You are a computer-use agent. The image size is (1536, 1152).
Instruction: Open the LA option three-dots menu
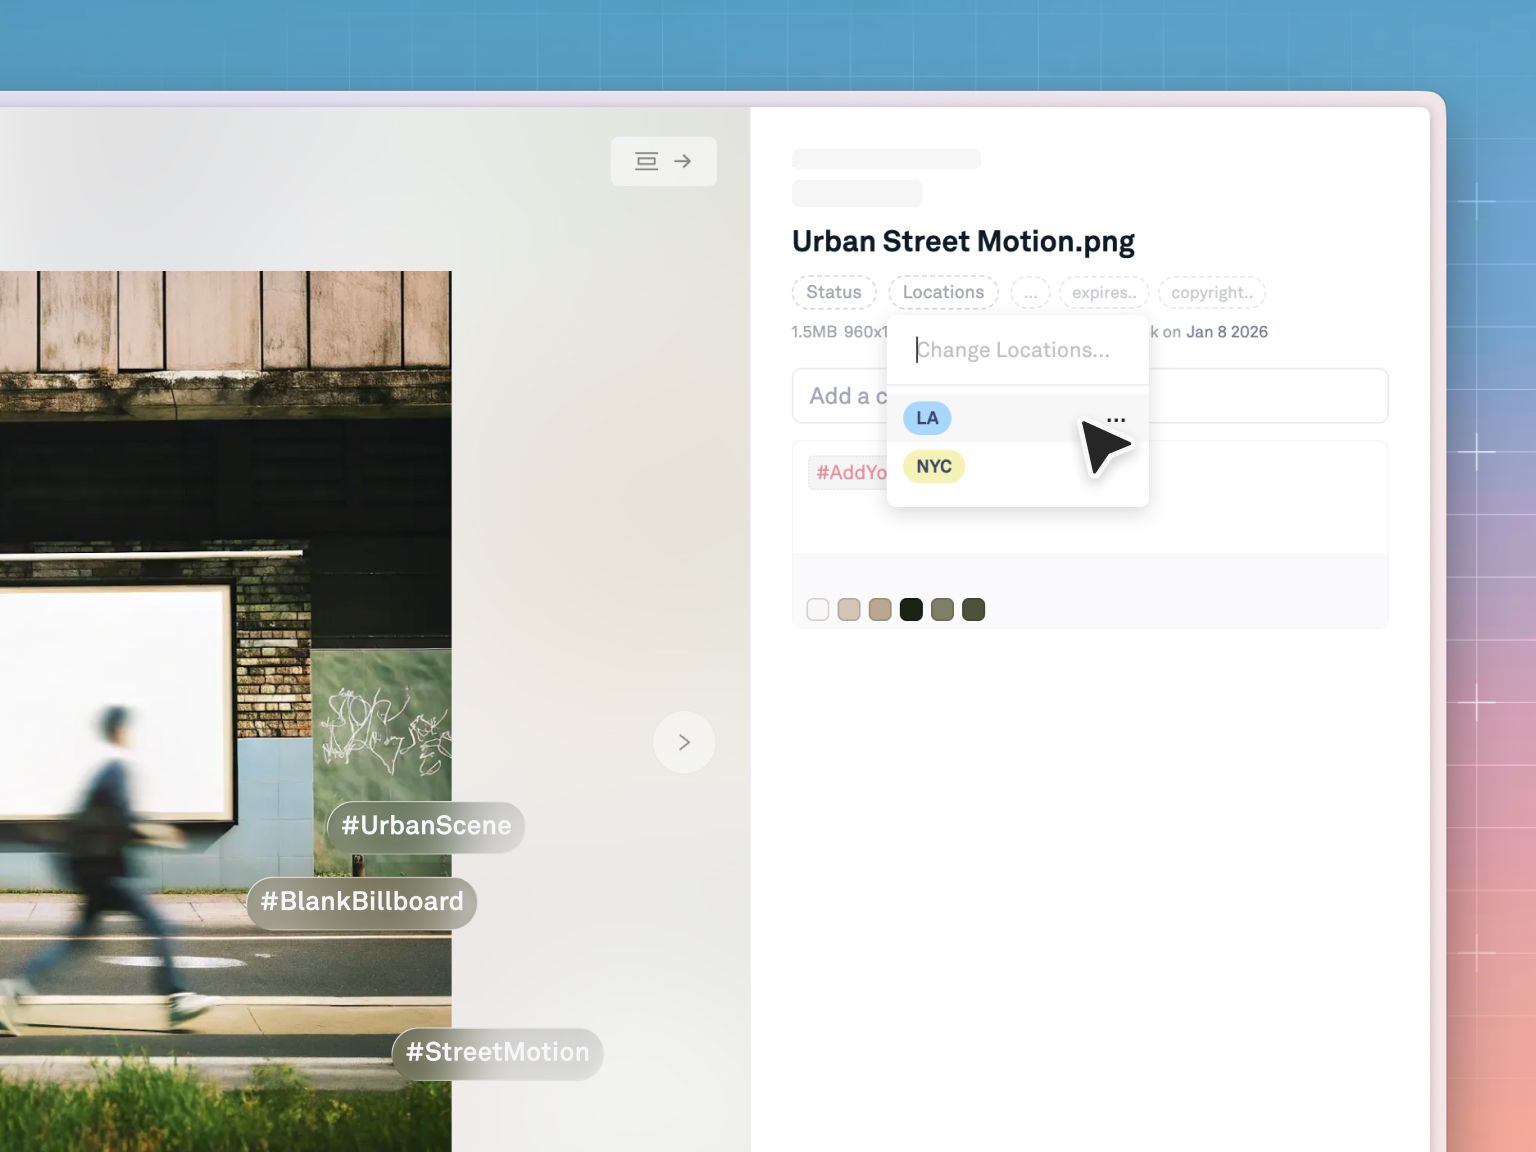[1116, 419]
